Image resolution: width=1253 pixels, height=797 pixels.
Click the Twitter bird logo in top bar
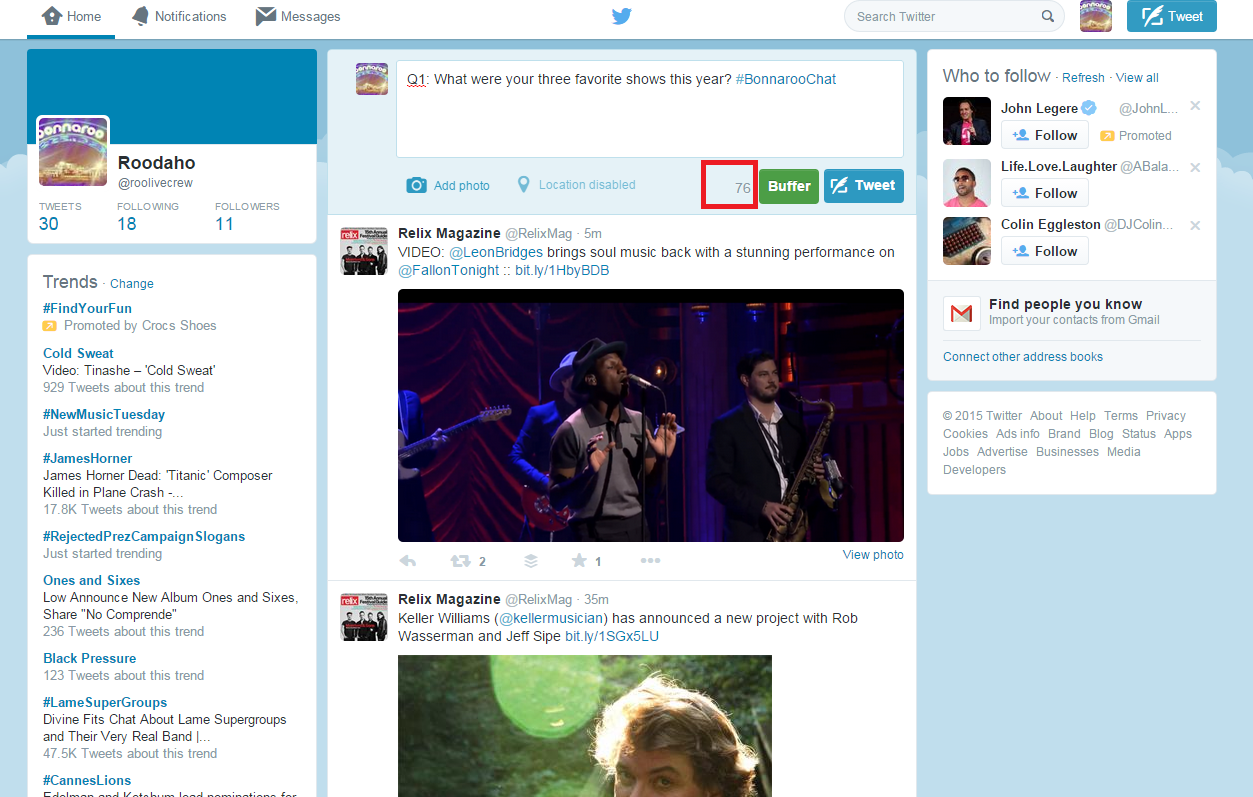tap(622, 16)
